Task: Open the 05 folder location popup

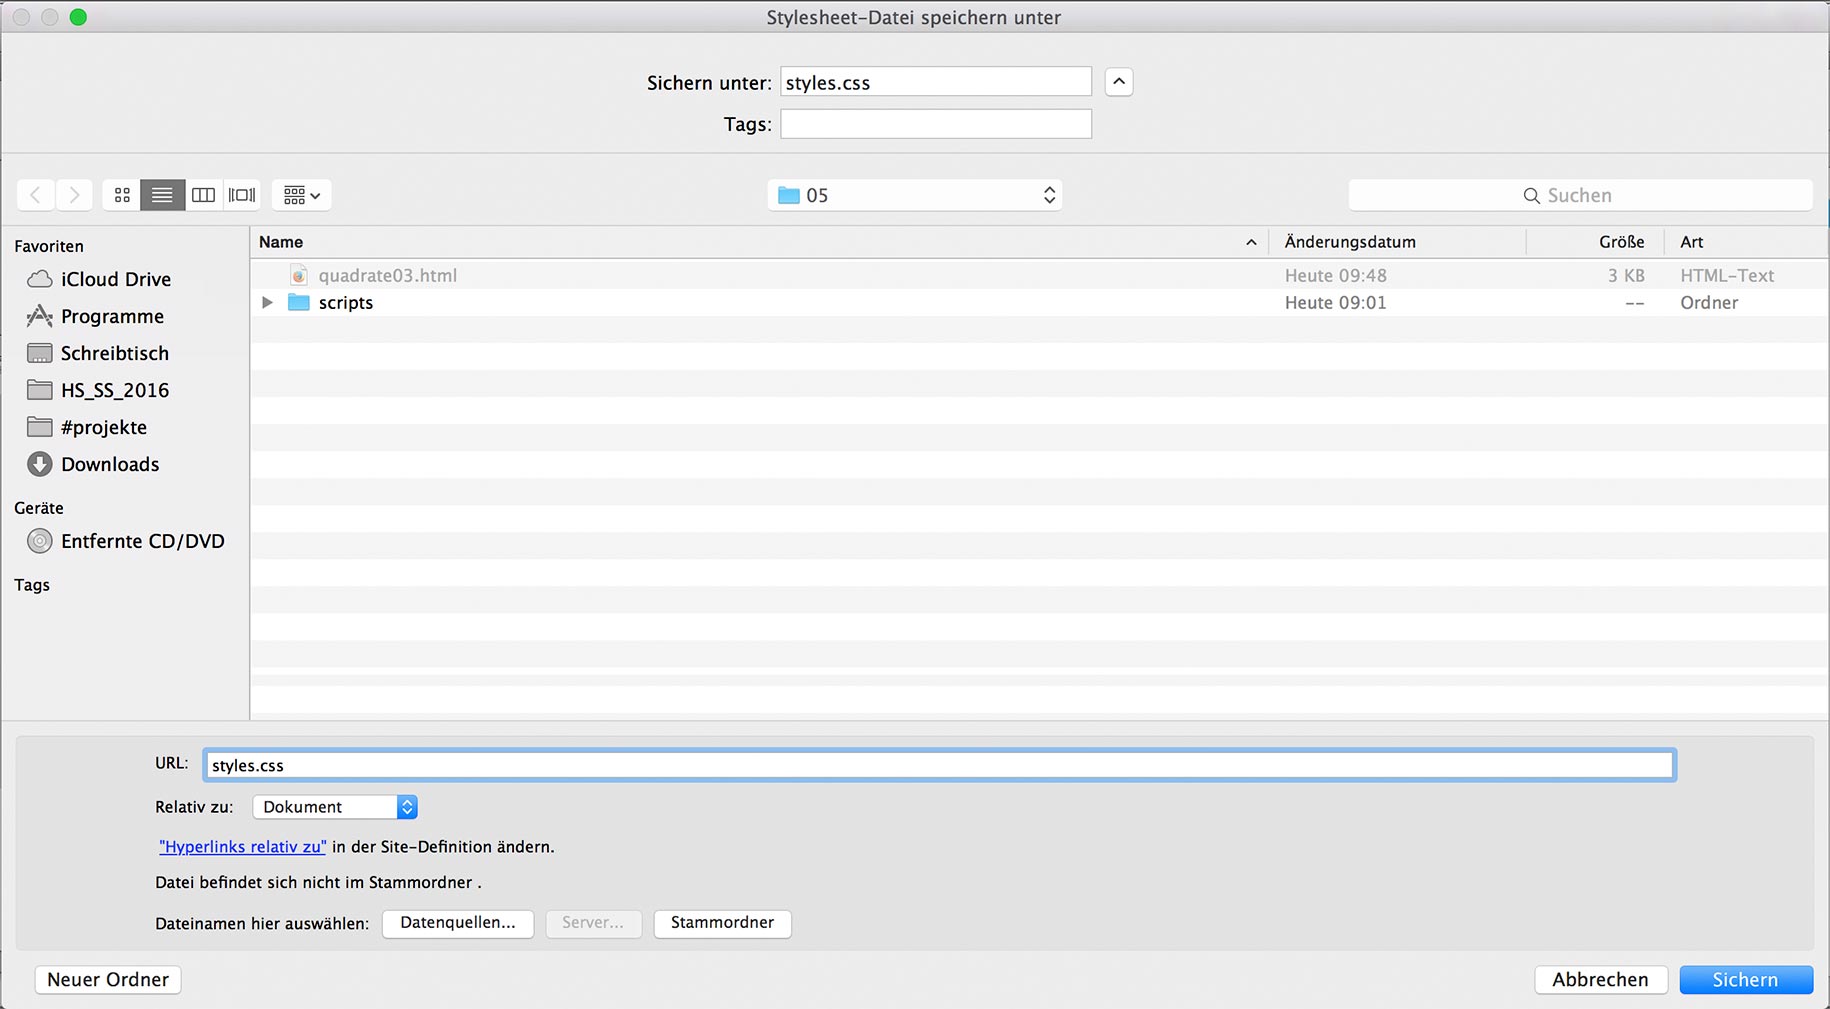Action: pos(914,195)
